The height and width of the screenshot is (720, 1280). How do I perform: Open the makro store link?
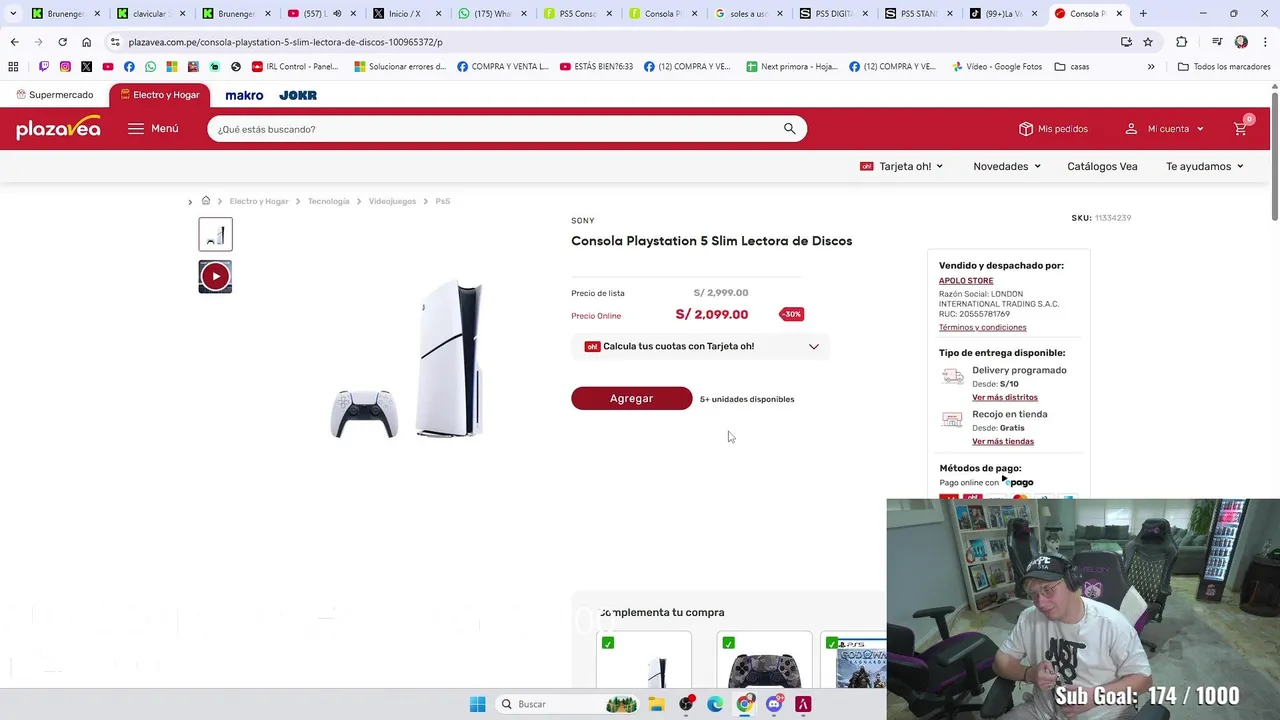(244, 95)
